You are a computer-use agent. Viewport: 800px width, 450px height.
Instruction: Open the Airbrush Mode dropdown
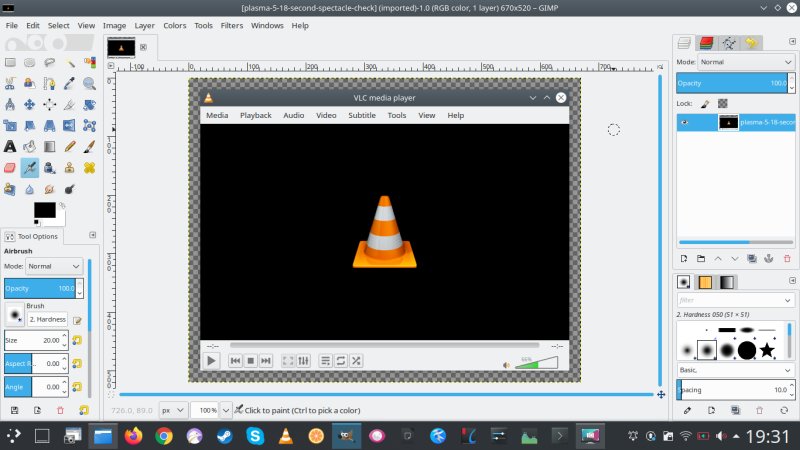[55, 266]
